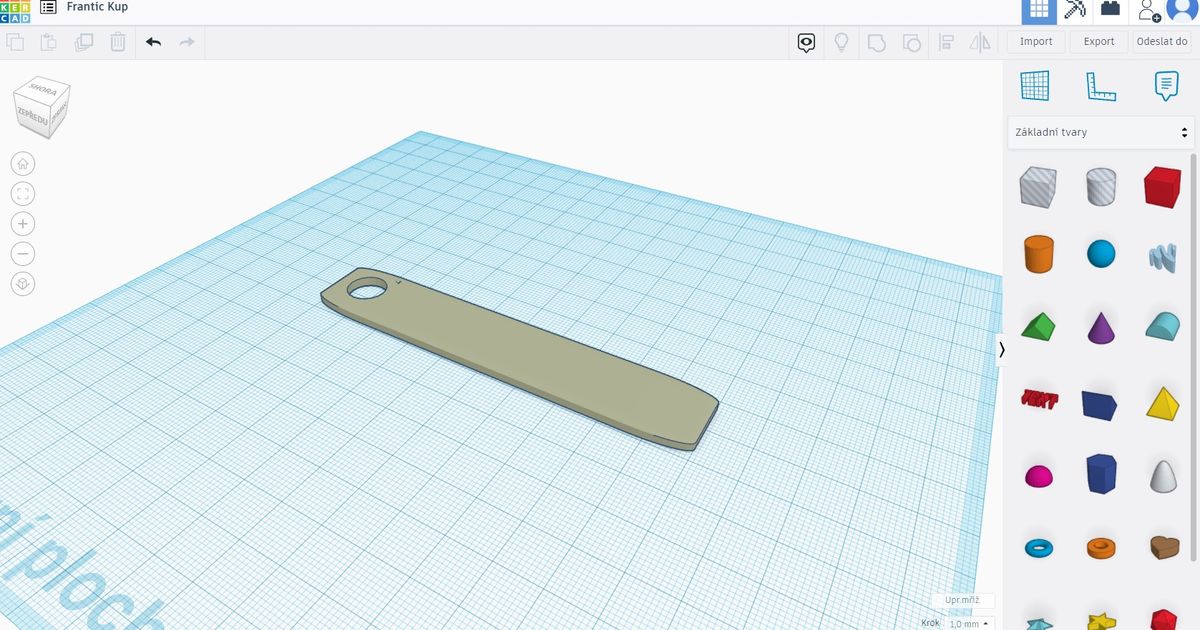1200x630 pixels.
Task: Open the Notes tool
Action: (1165, 85)
